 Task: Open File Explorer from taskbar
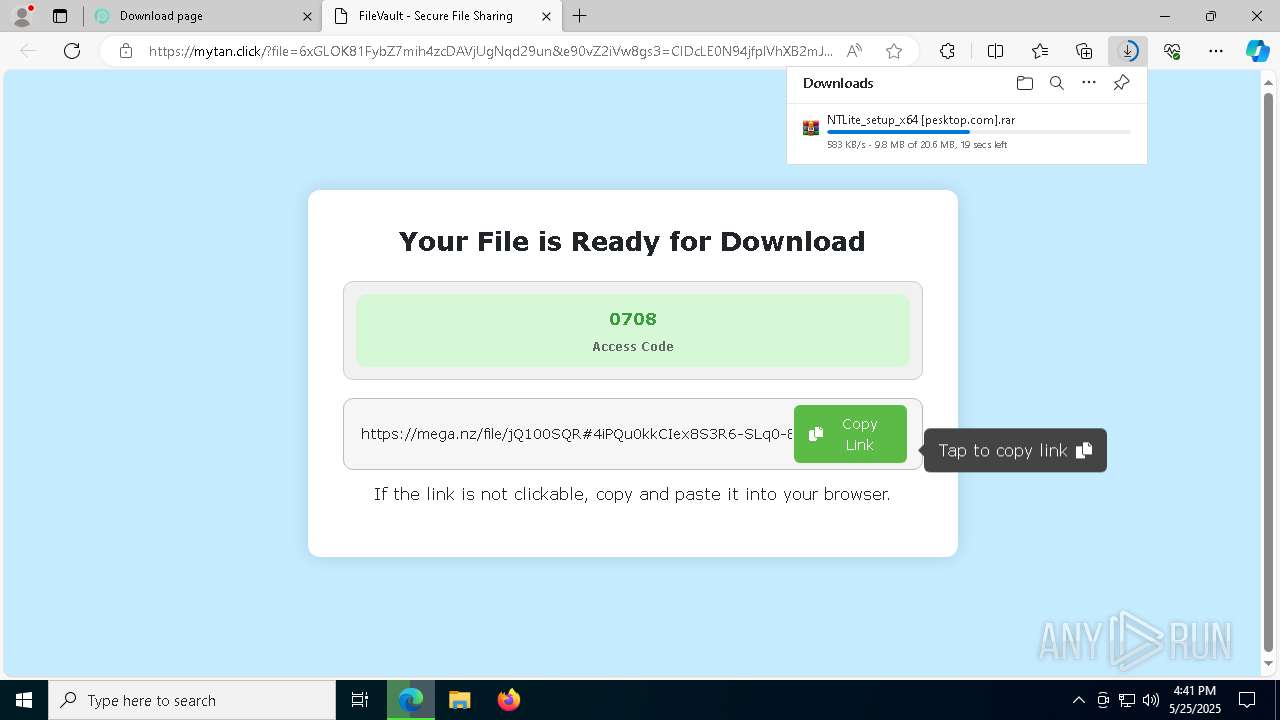[459, 700]
